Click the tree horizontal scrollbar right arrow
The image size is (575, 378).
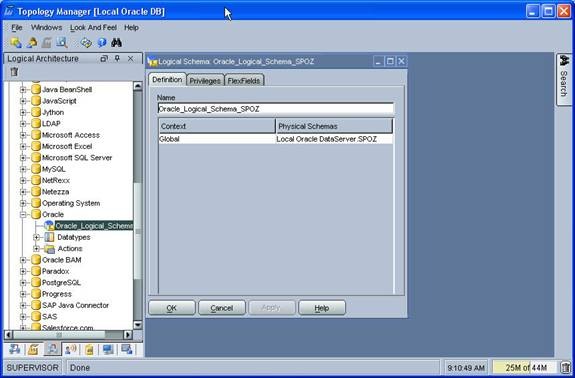128,334
